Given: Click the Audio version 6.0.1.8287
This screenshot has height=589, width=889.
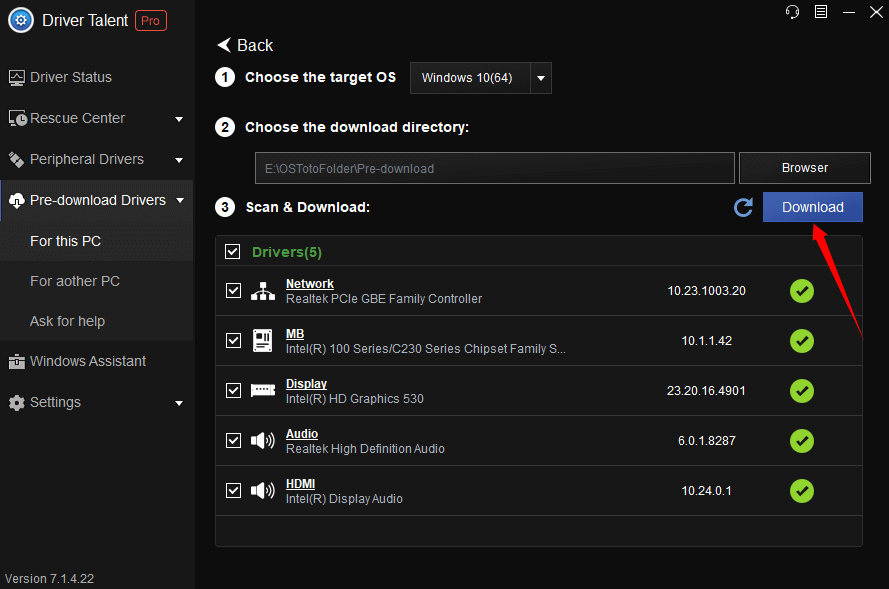Looking at the screenshot, I should click(706, 440).
